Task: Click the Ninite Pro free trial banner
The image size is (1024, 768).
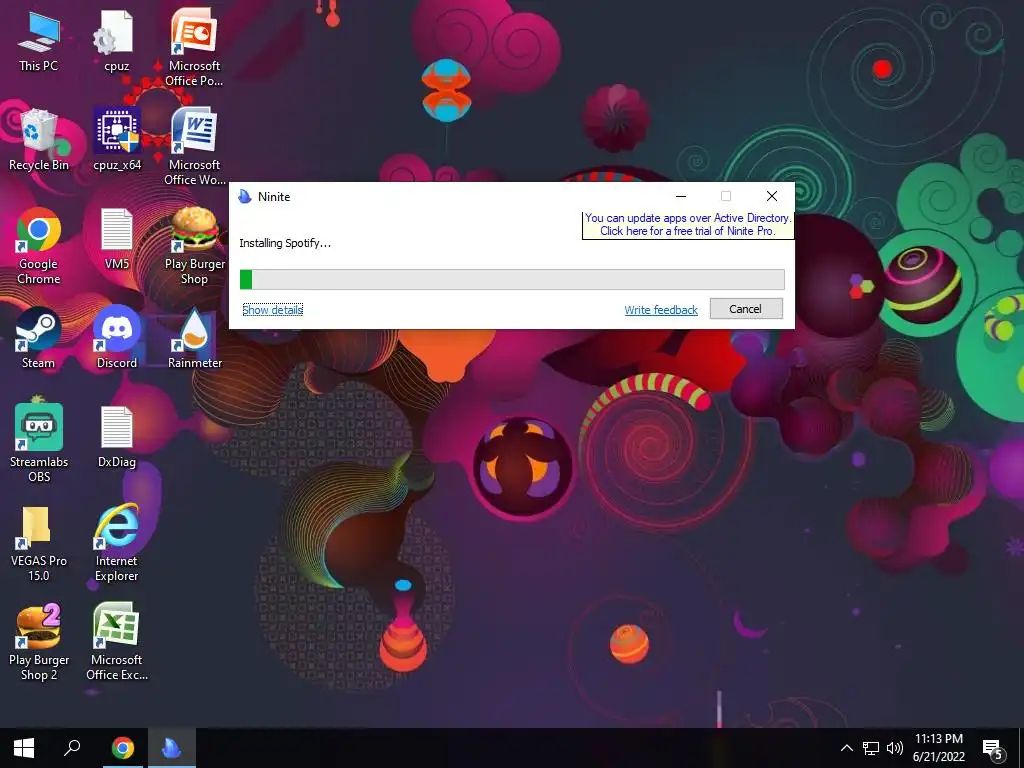Action: click(x=688, y=225)
